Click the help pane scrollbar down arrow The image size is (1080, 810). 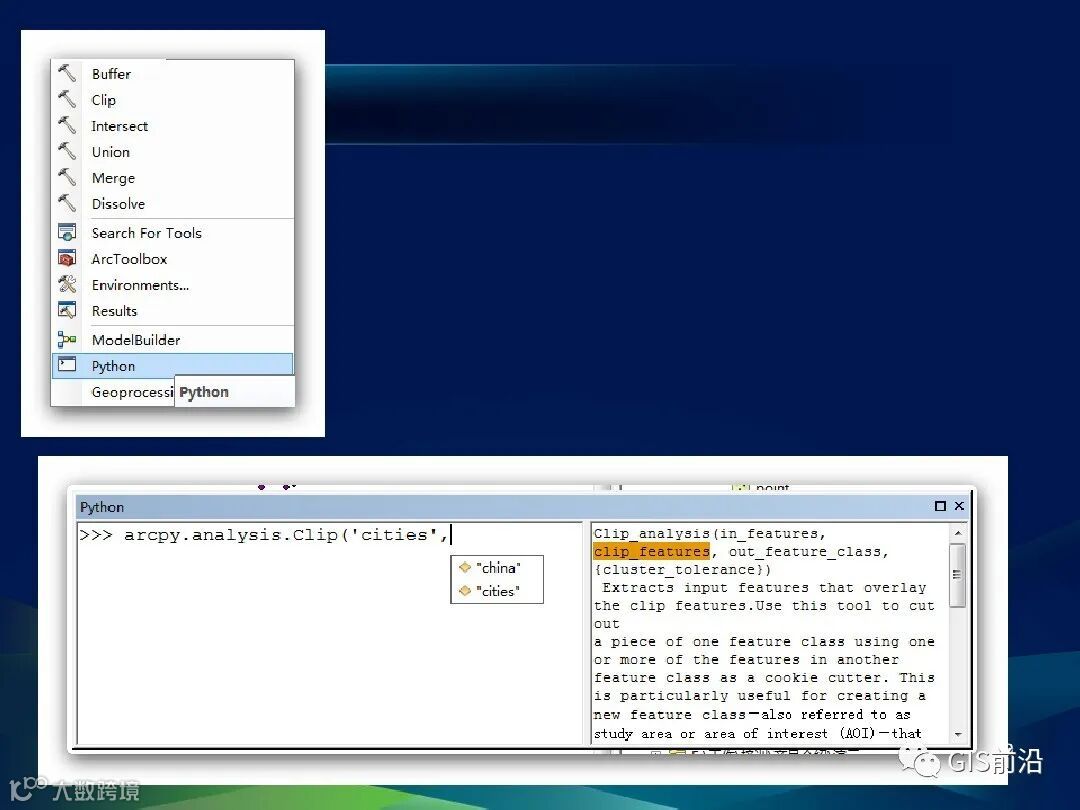coord(957,735)
